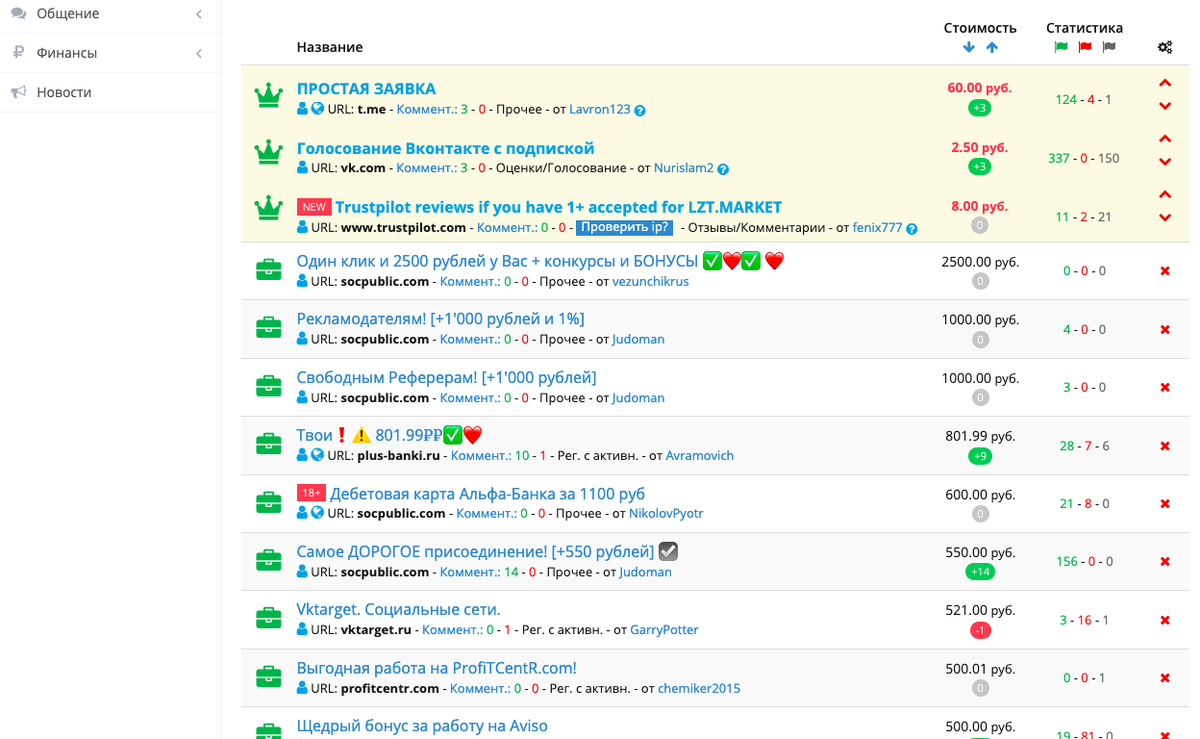Move the Trustpilot task down with the red chevron

[1165, 218]
